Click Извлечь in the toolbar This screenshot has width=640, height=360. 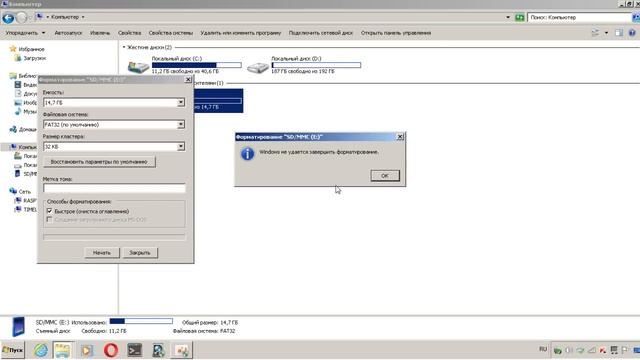[100, 33]
